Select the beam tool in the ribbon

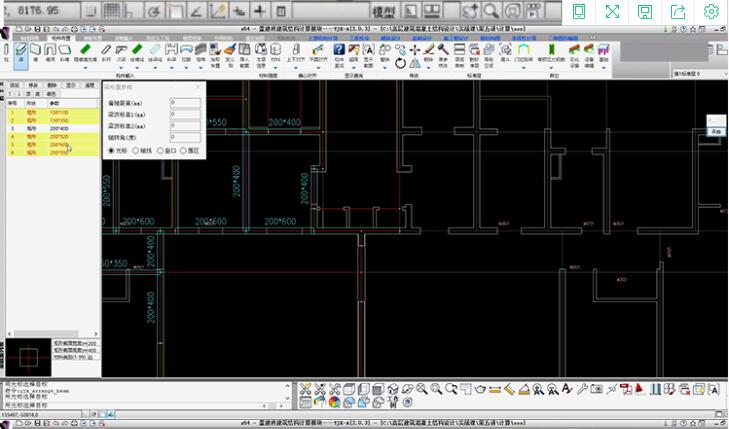21,52
